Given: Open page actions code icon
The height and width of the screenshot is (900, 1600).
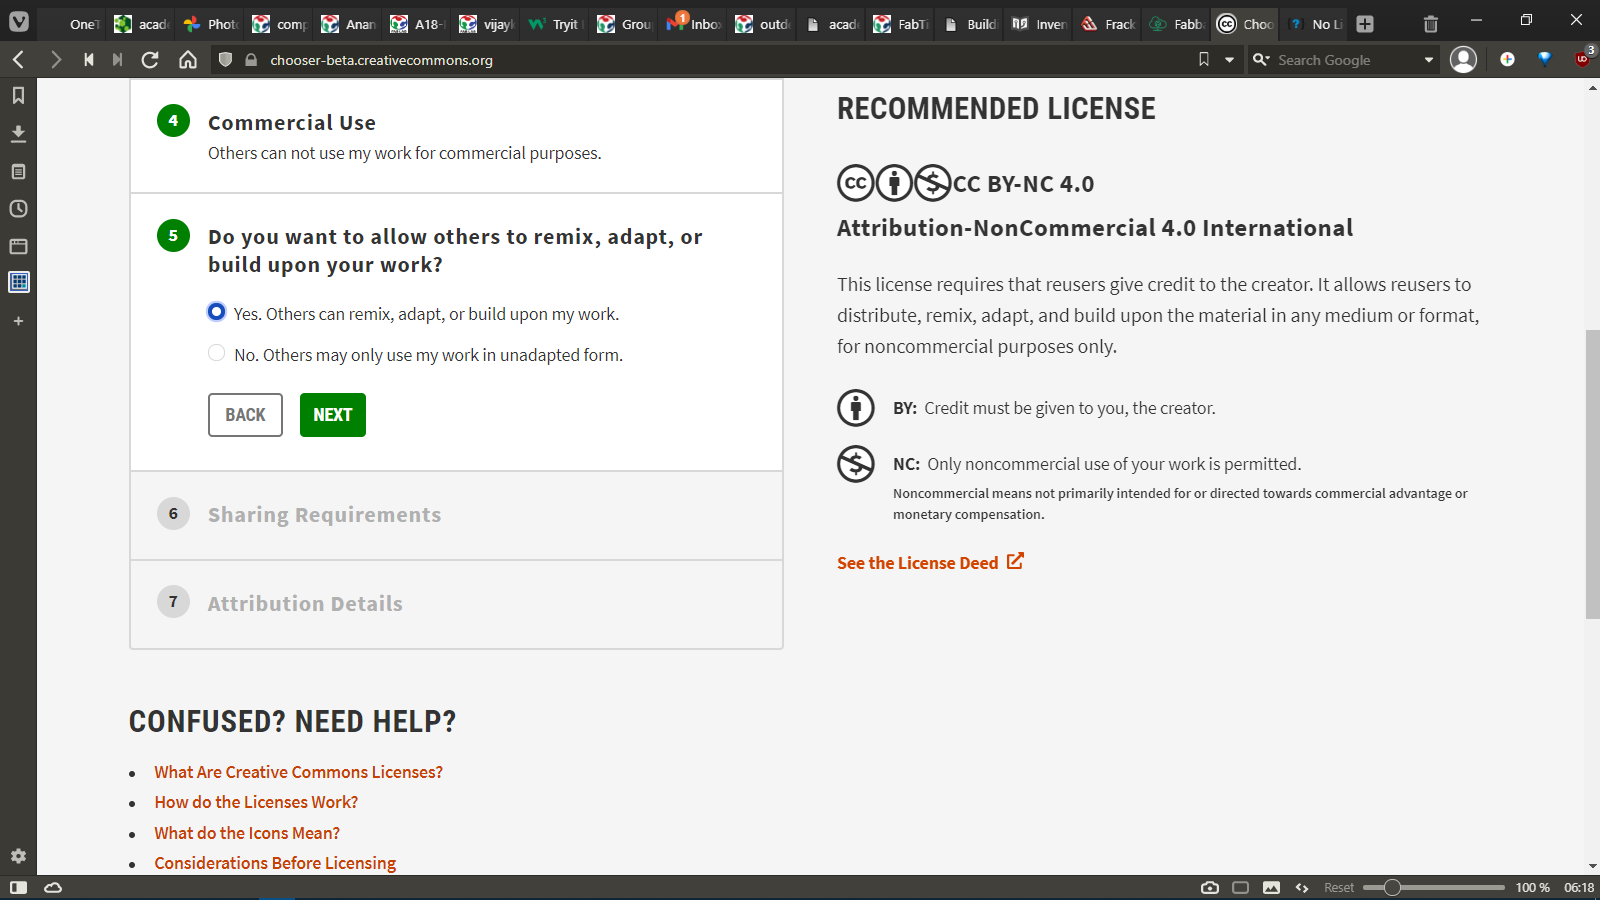Looking at the screenshot, I should pyautogui.click(x=1302, y=887).
